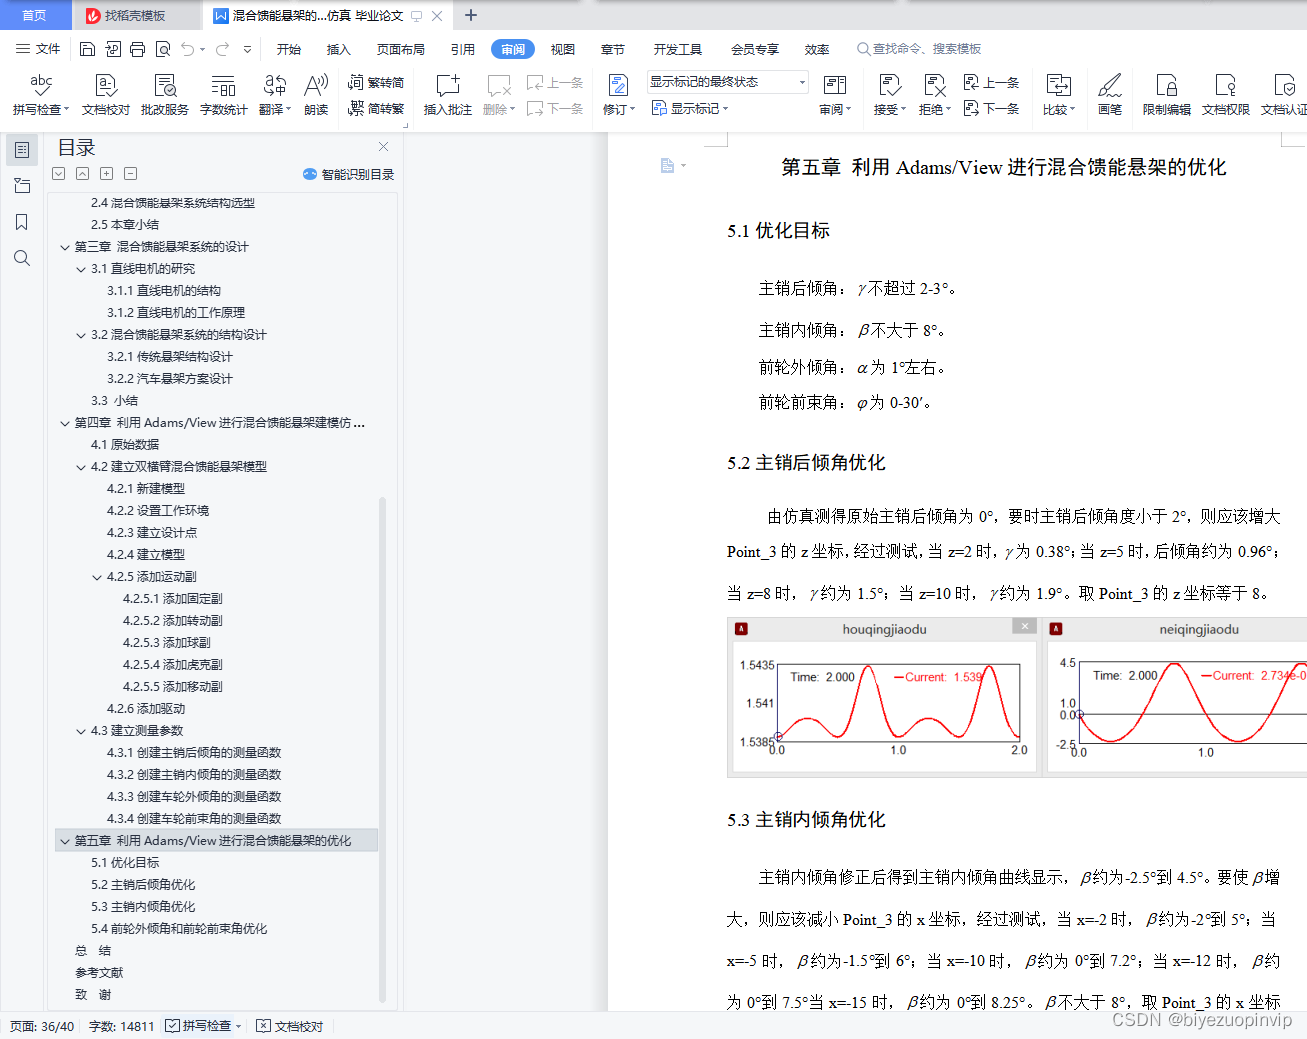Click 字数: 14811 in status bar
Image resolution: width=1307 pixels, height=1039 pixels.
point(122,1026)
